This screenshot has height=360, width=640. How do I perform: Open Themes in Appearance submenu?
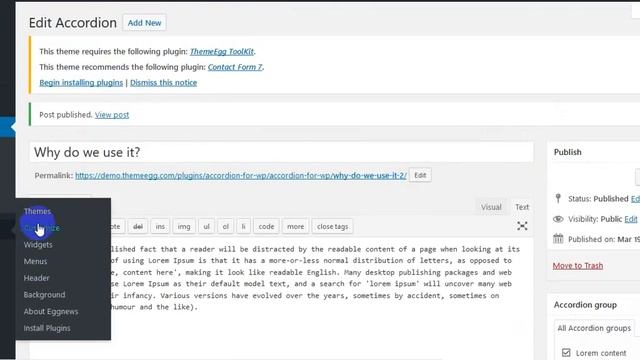point(37,211)
